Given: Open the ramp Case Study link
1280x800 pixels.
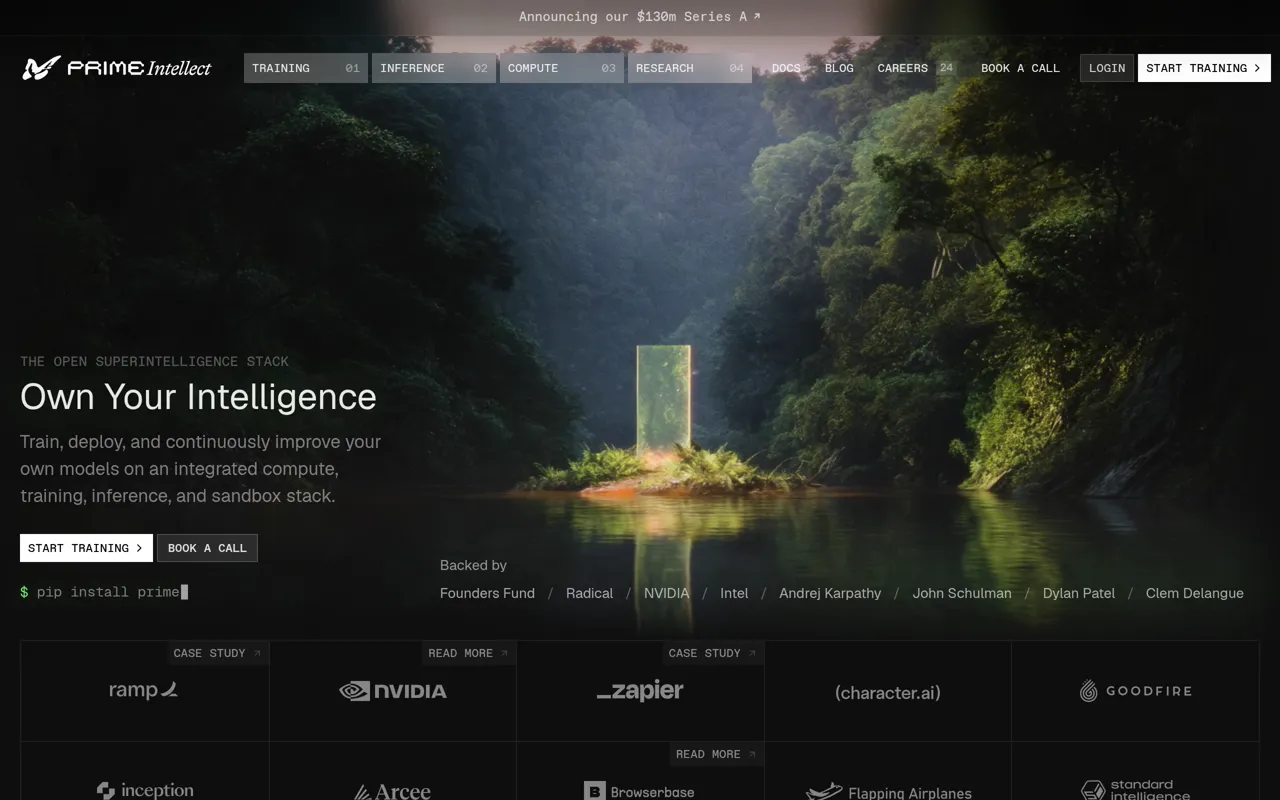Looking at the screenshot, I should tap(217, 653).
